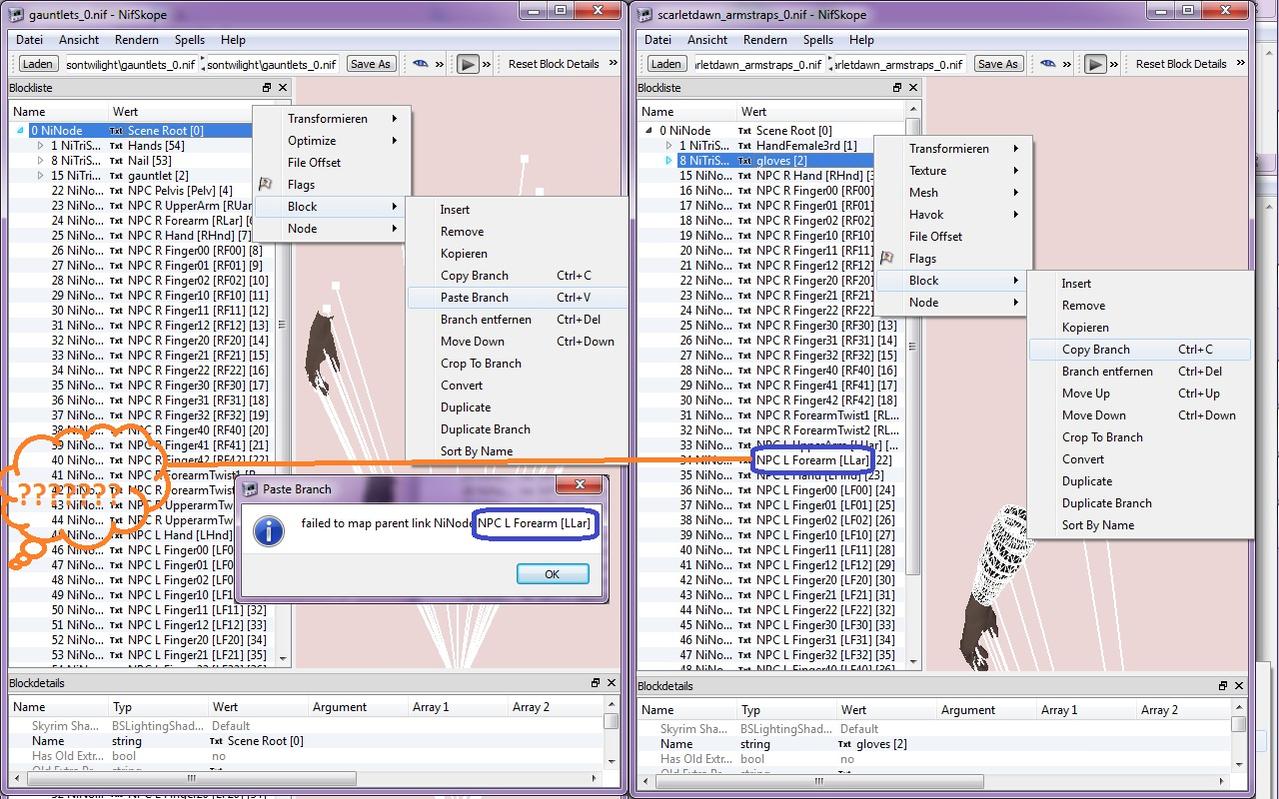Expand the HandFemale3rd [1] tree node
The width and height of the screenshot is (1279, 799).
pyautogui.click(x=669, y=146)
